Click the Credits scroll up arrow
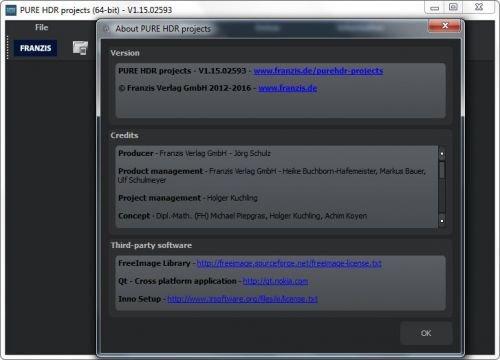This screenshot has width=500, height=360. (442, 154)
